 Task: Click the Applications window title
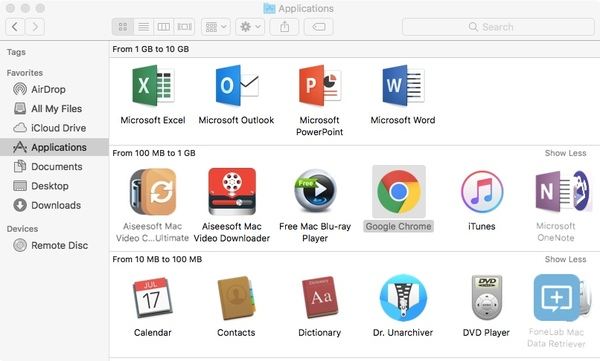click(x=306, y=8)
